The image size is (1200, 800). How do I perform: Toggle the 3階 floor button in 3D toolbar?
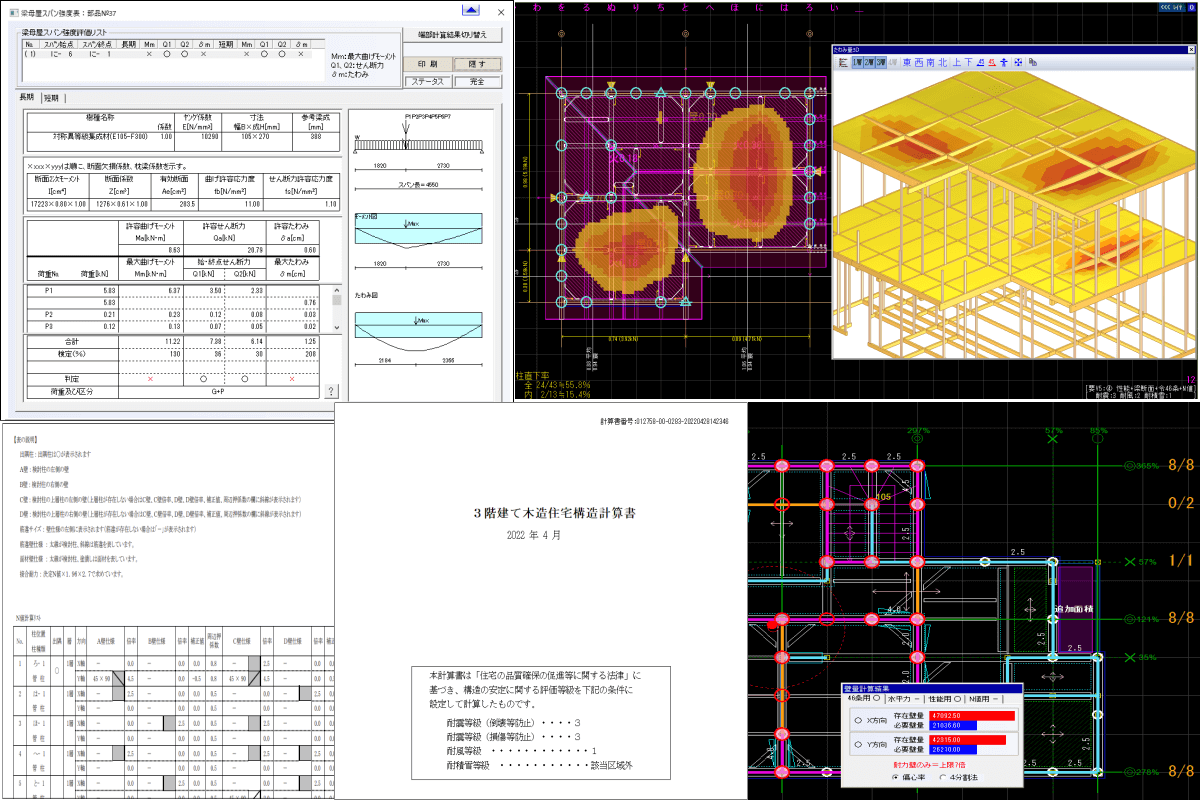[881, 62]
